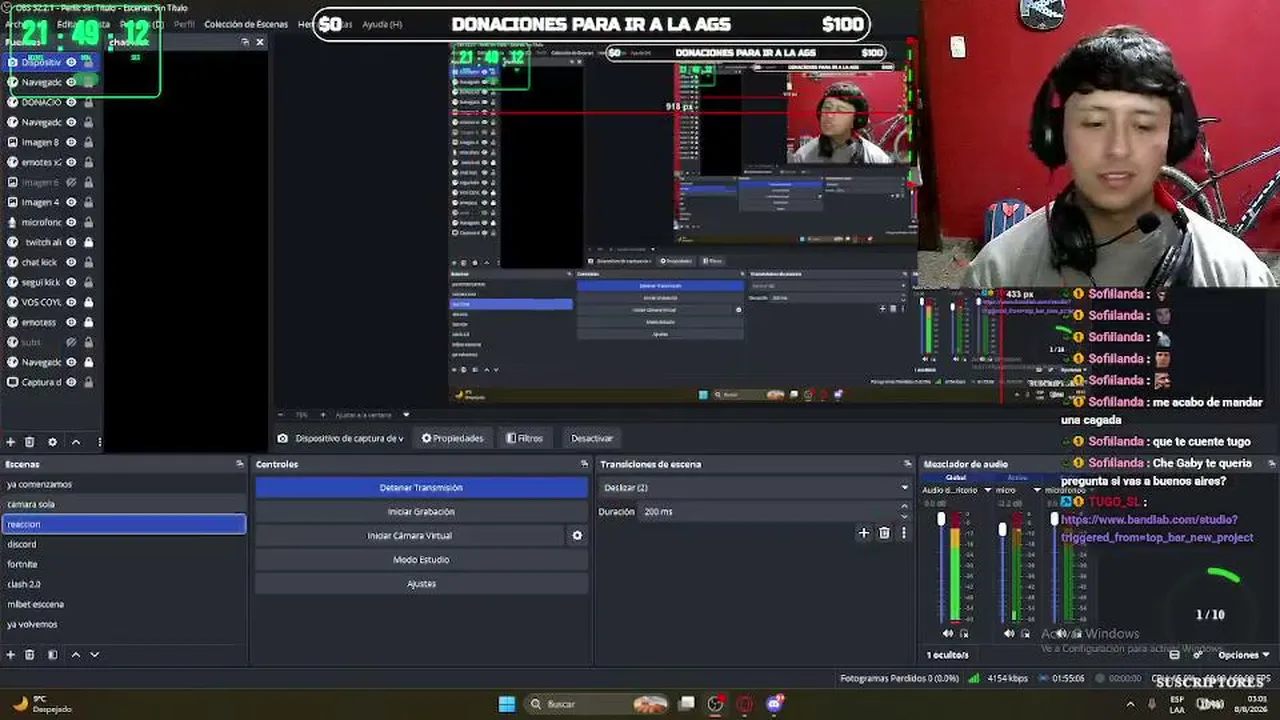
Task: Toggle lock on twitch ali source
Action: (x=88, y=242)
